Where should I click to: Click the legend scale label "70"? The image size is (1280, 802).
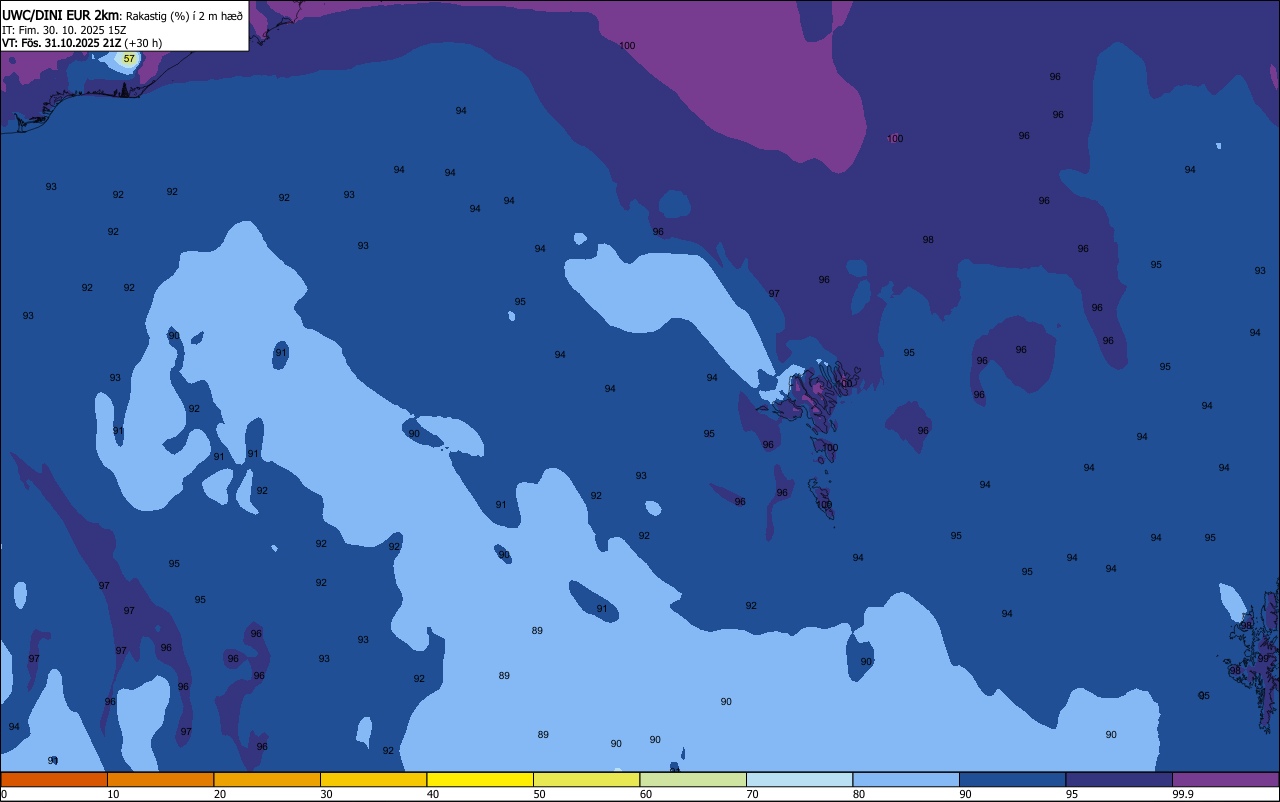752,794
